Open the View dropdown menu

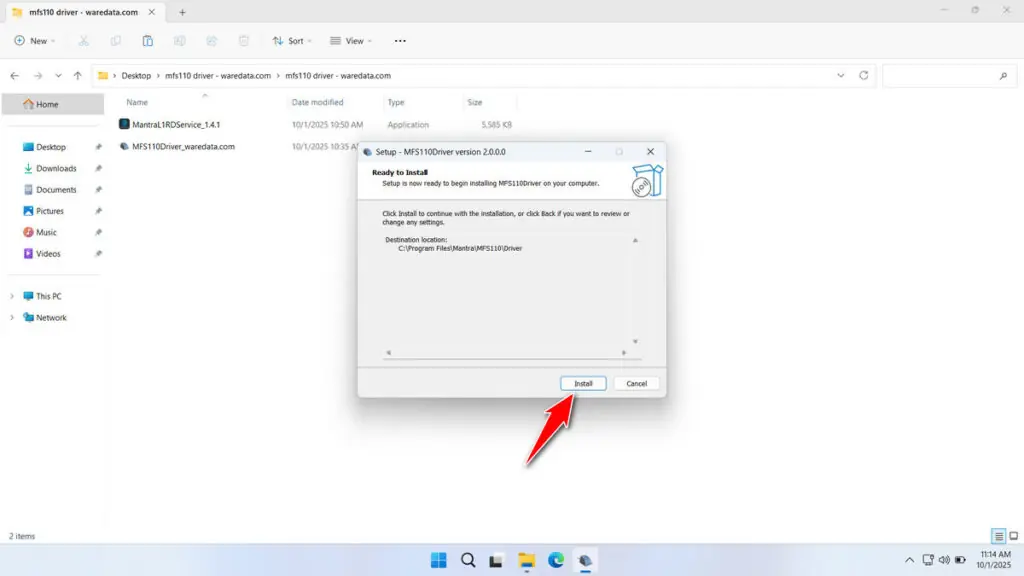[x=350, y=40]
